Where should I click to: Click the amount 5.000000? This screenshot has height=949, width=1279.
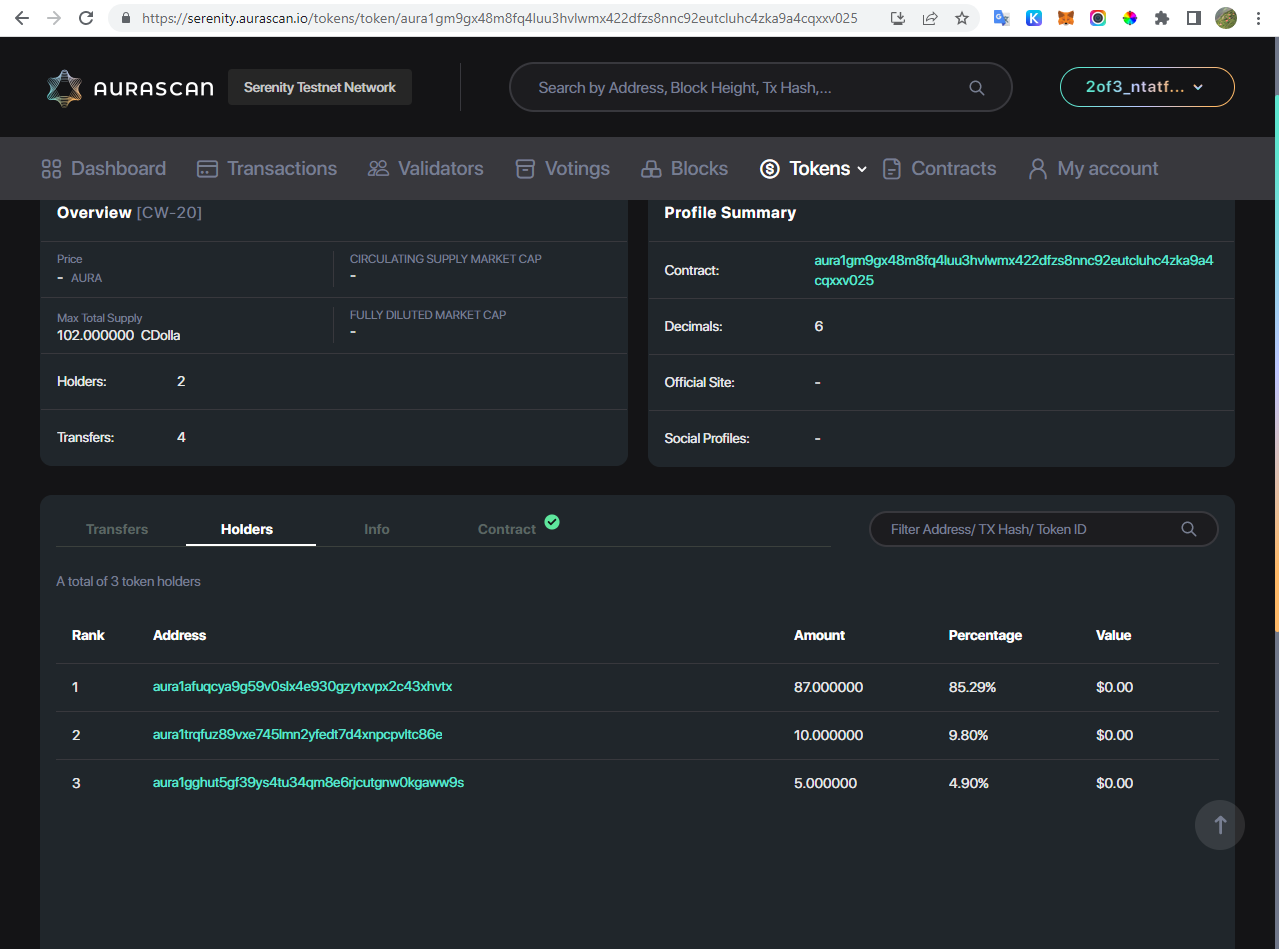coord(825,783)
